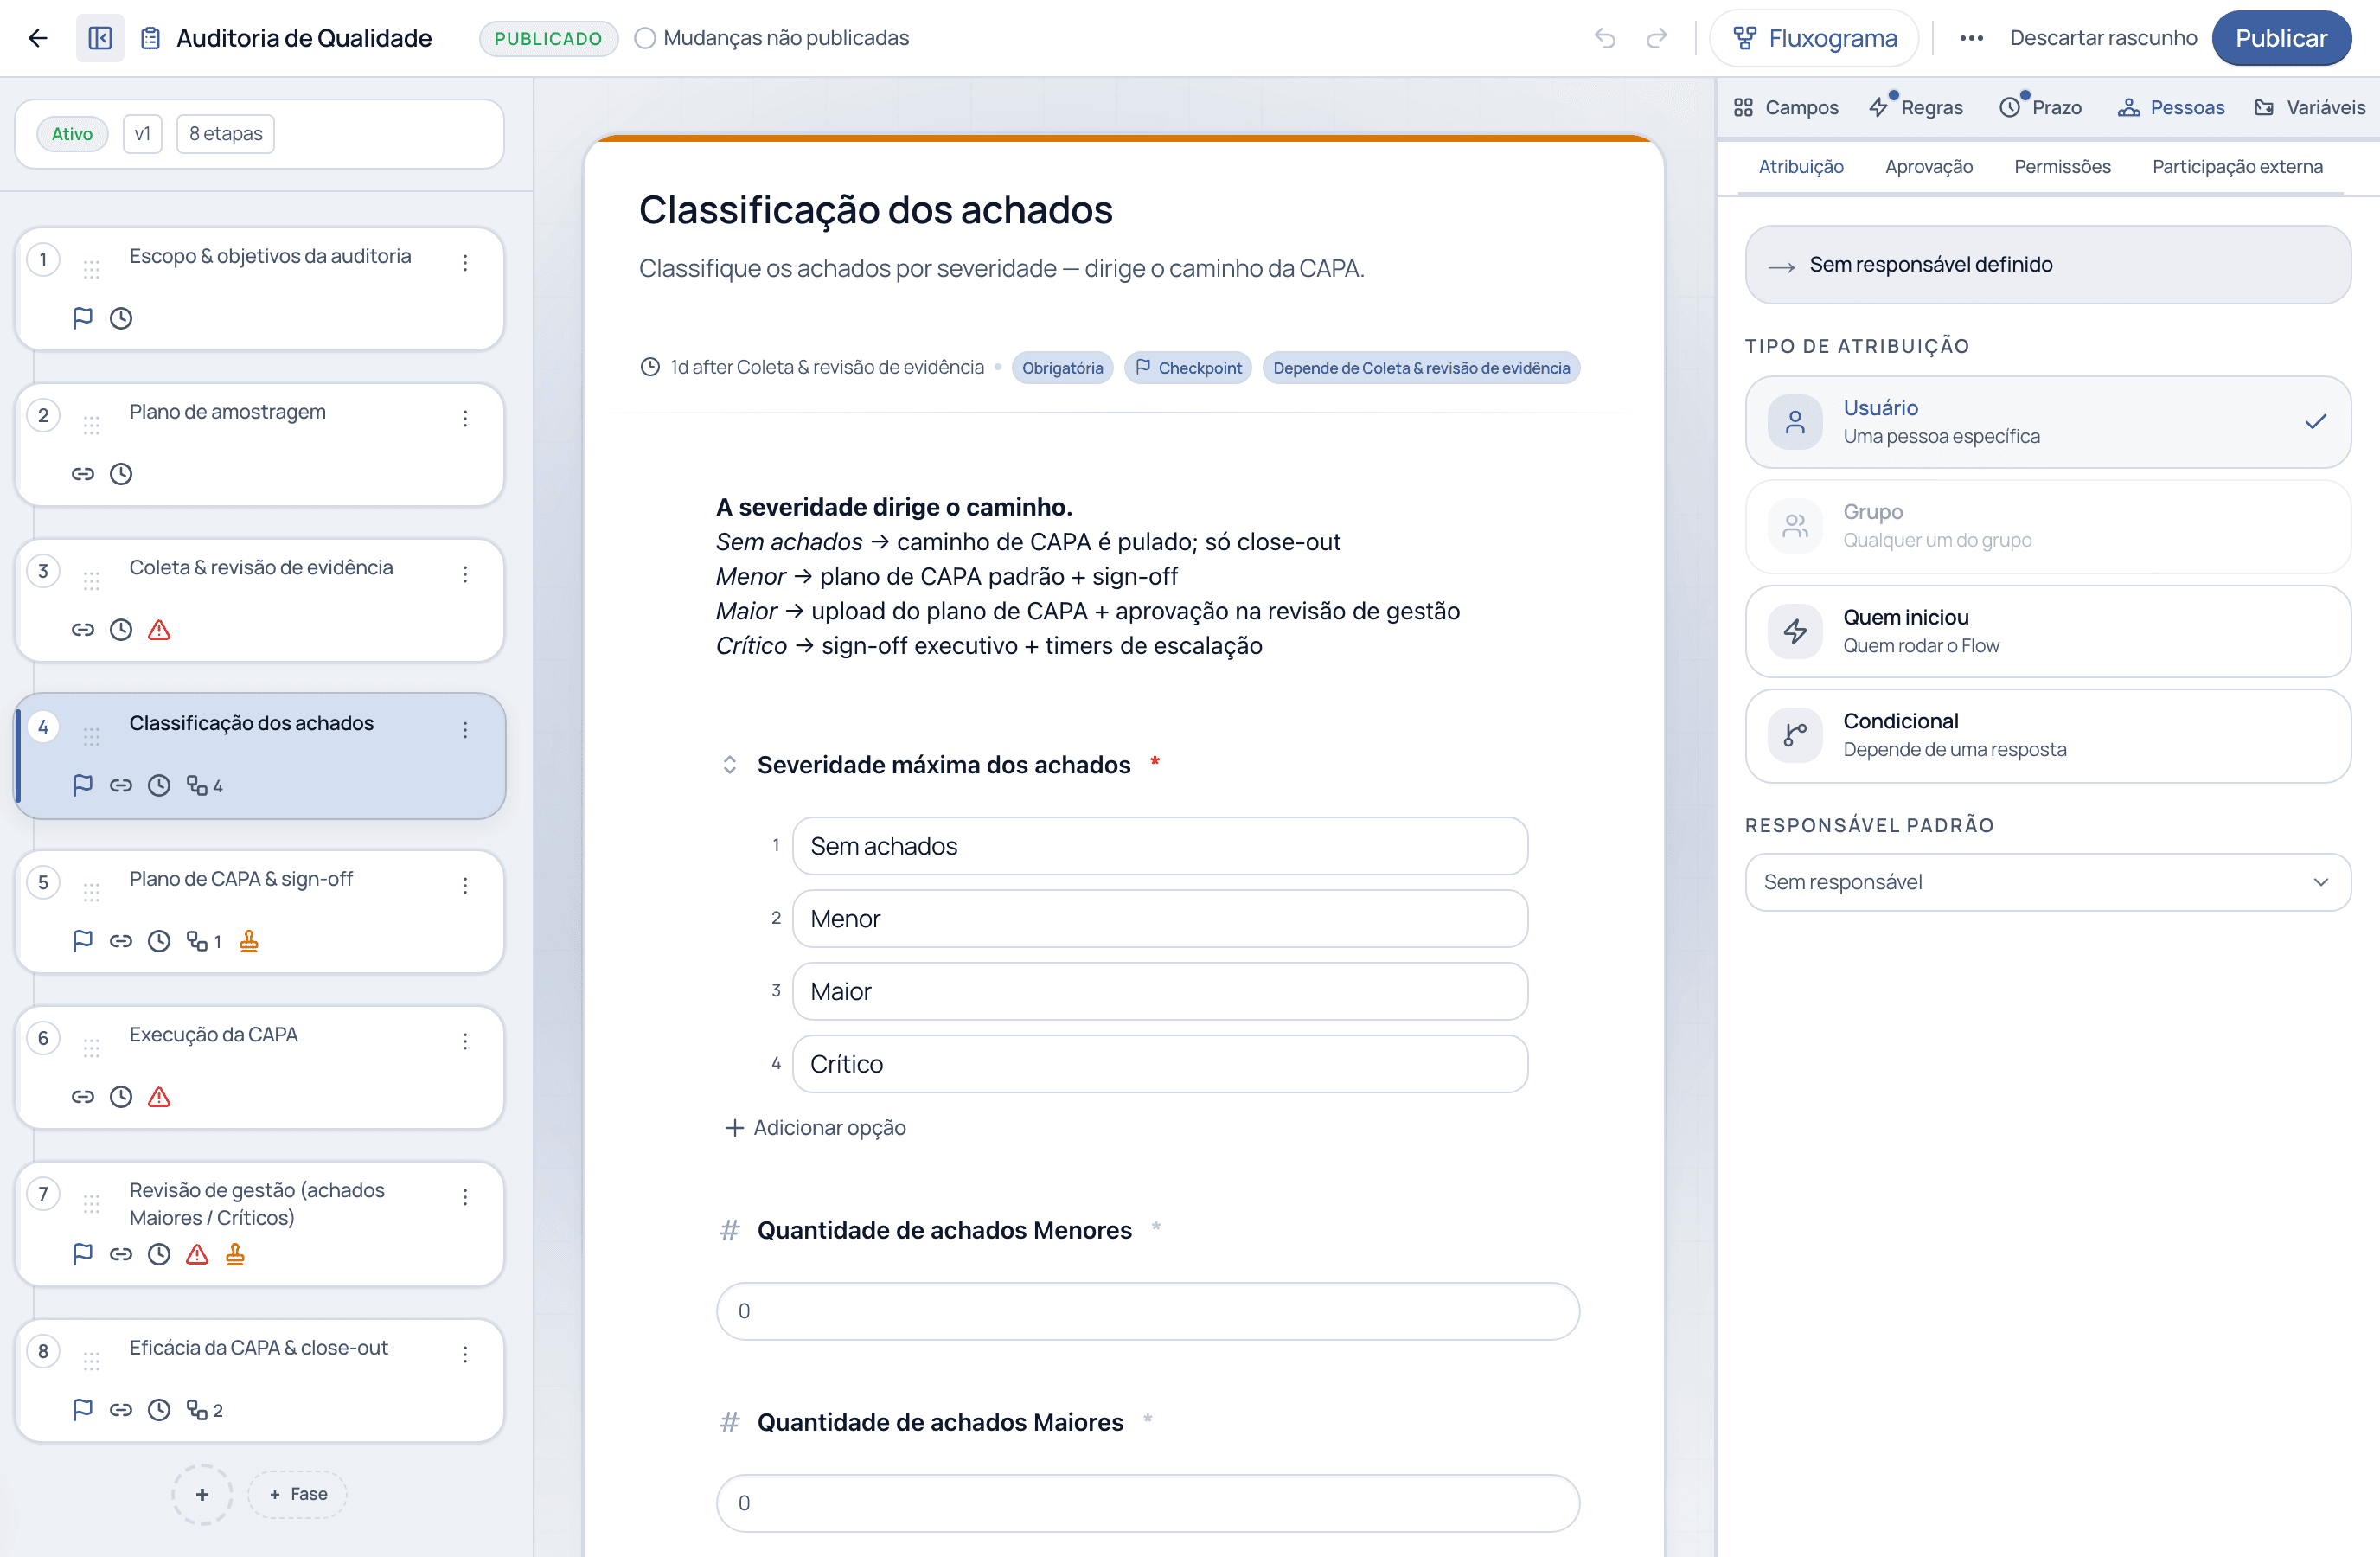Screen dimensions: 2380x1557
Task: Click approval stamp icon on Plano de CAPA step
Action: coord(249,941)
